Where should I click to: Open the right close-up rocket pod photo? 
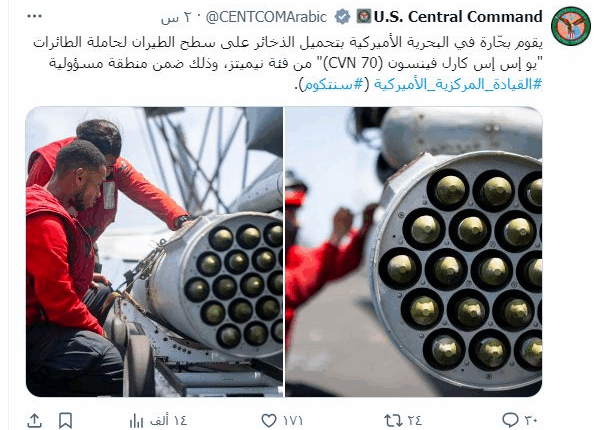coord(414,252)
